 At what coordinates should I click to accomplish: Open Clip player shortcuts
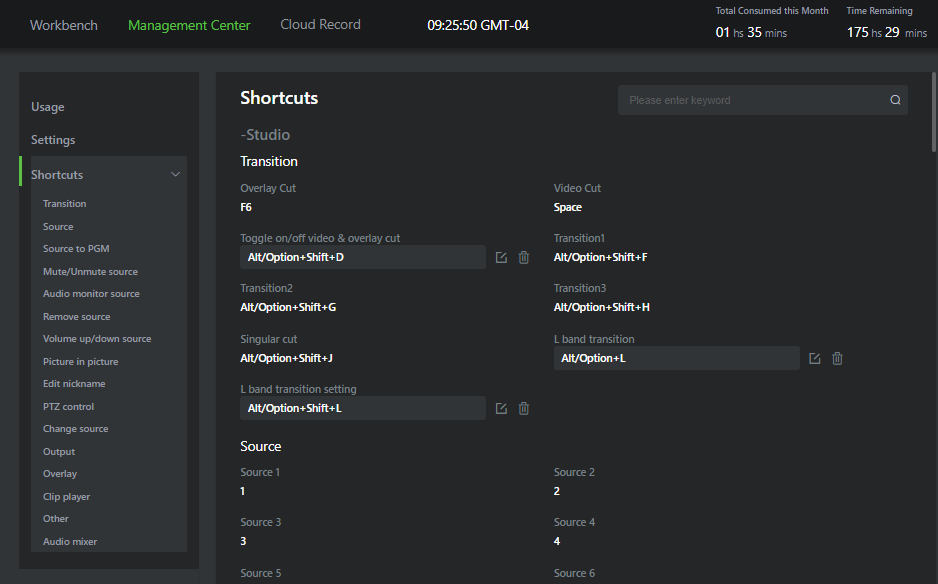pos(66,496)
